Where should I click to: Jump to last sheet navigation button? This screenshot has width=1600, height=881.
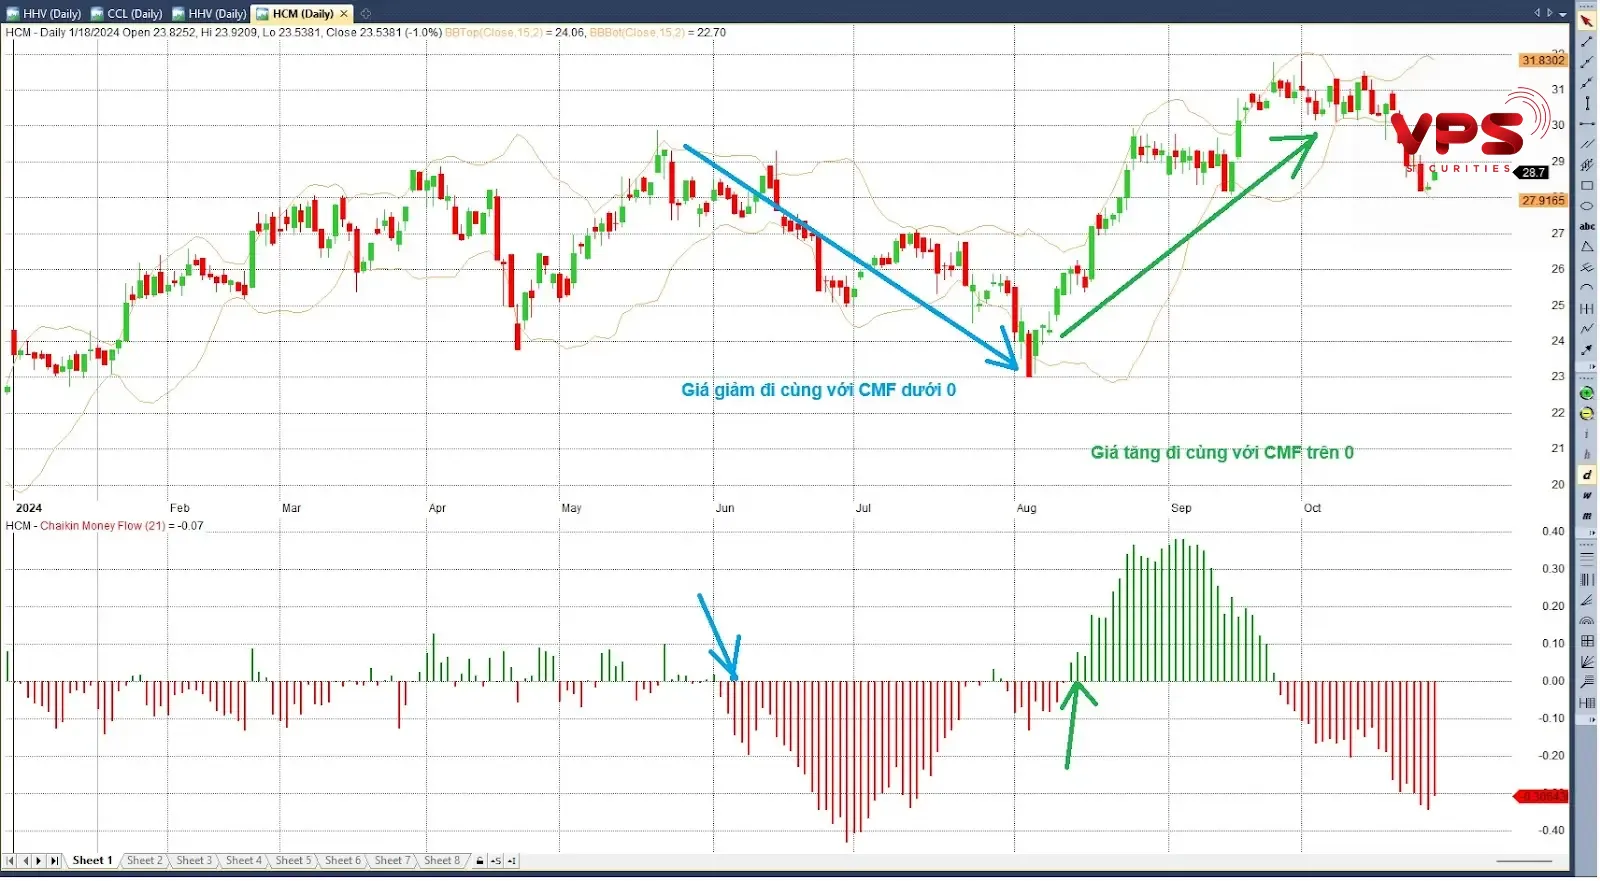[54, 861]
